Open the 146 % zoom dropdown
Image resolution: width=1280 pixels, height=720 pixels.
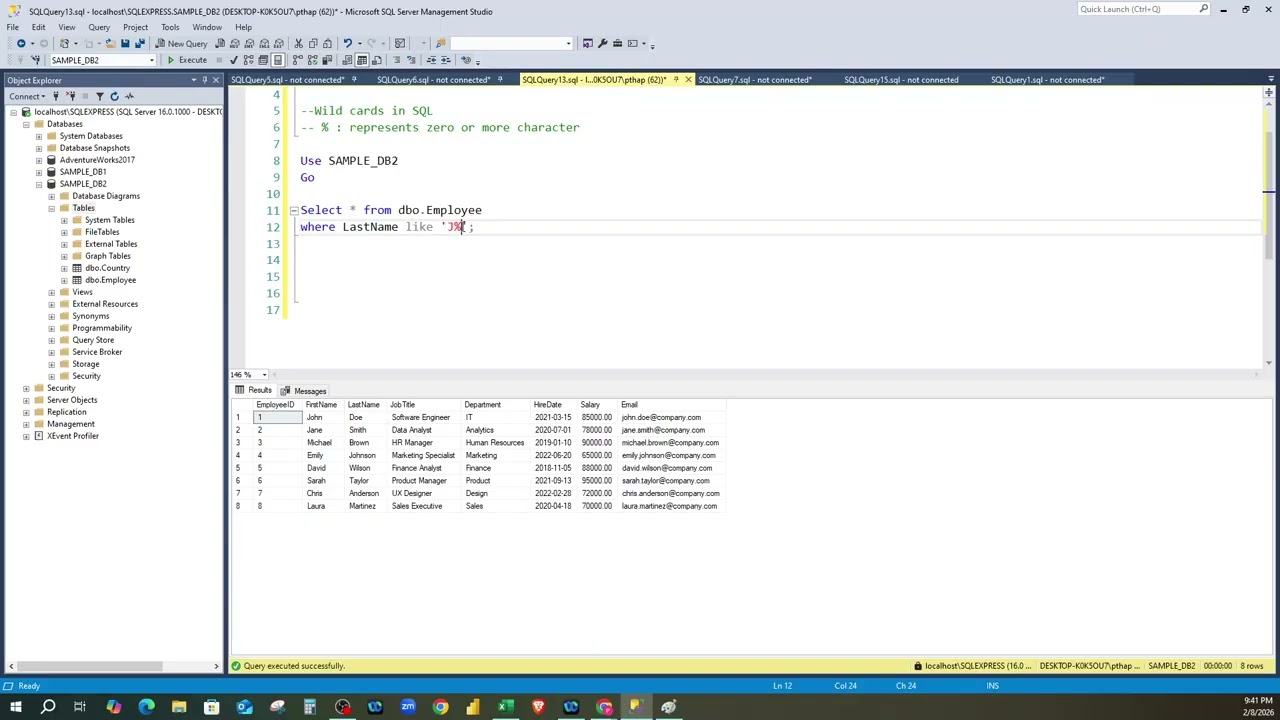pos(264,375)
